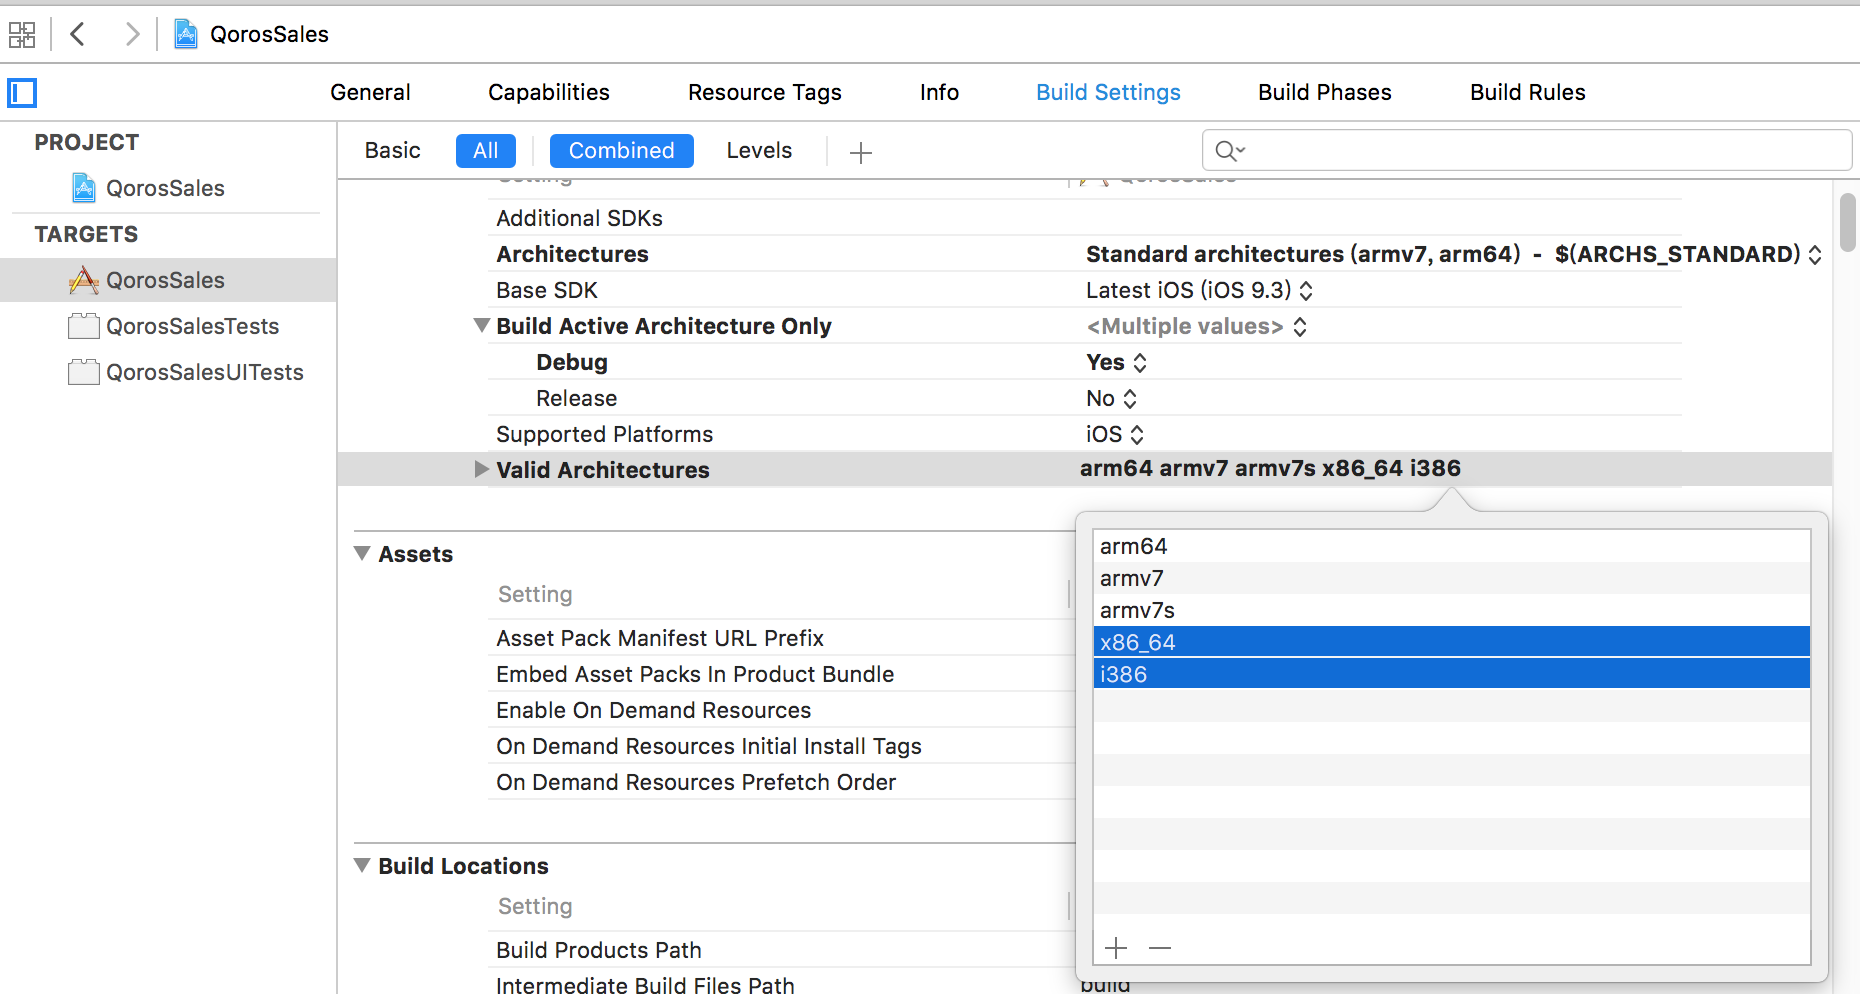
Task: Go back with the left chevron
Action: (78, 35)
